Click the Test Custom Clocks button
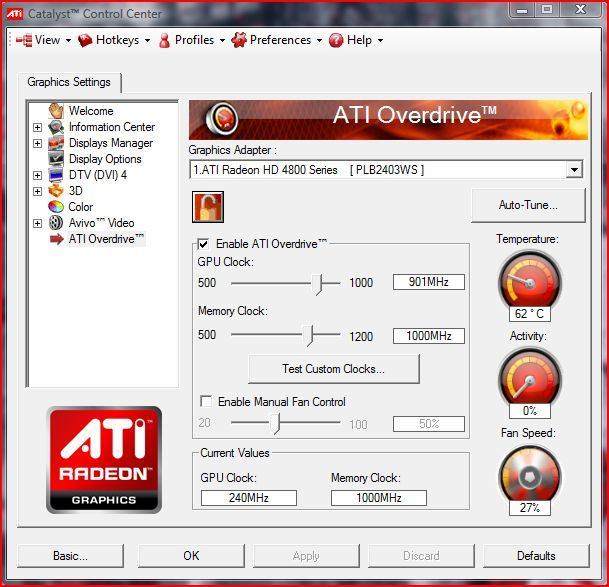 334,369
